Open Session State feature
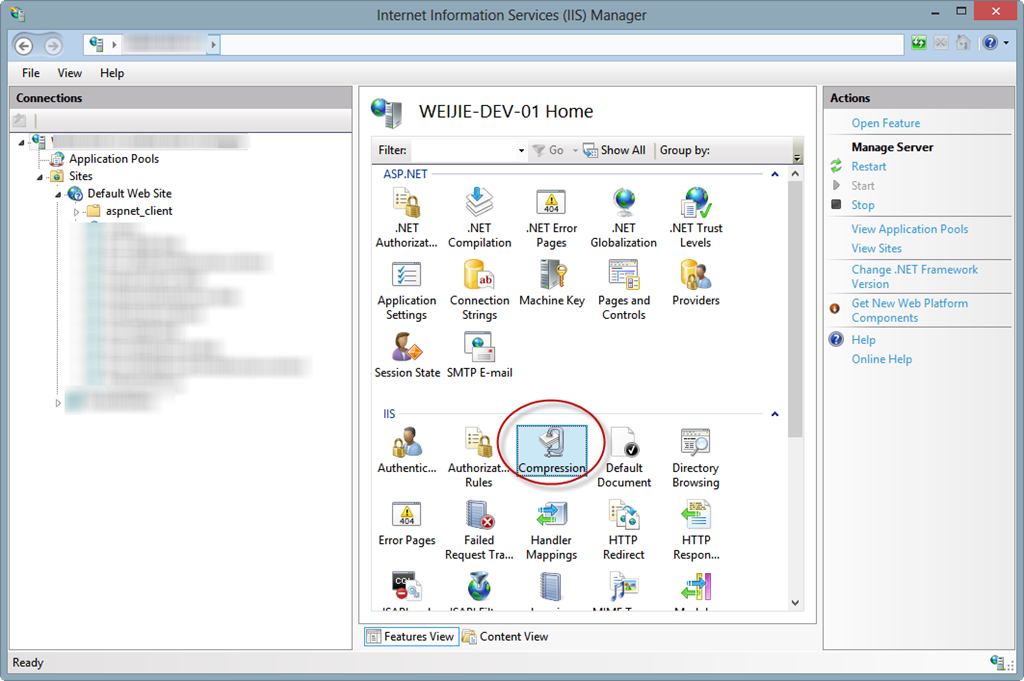Screen dimensions: 1024x681 pos(407,355)
